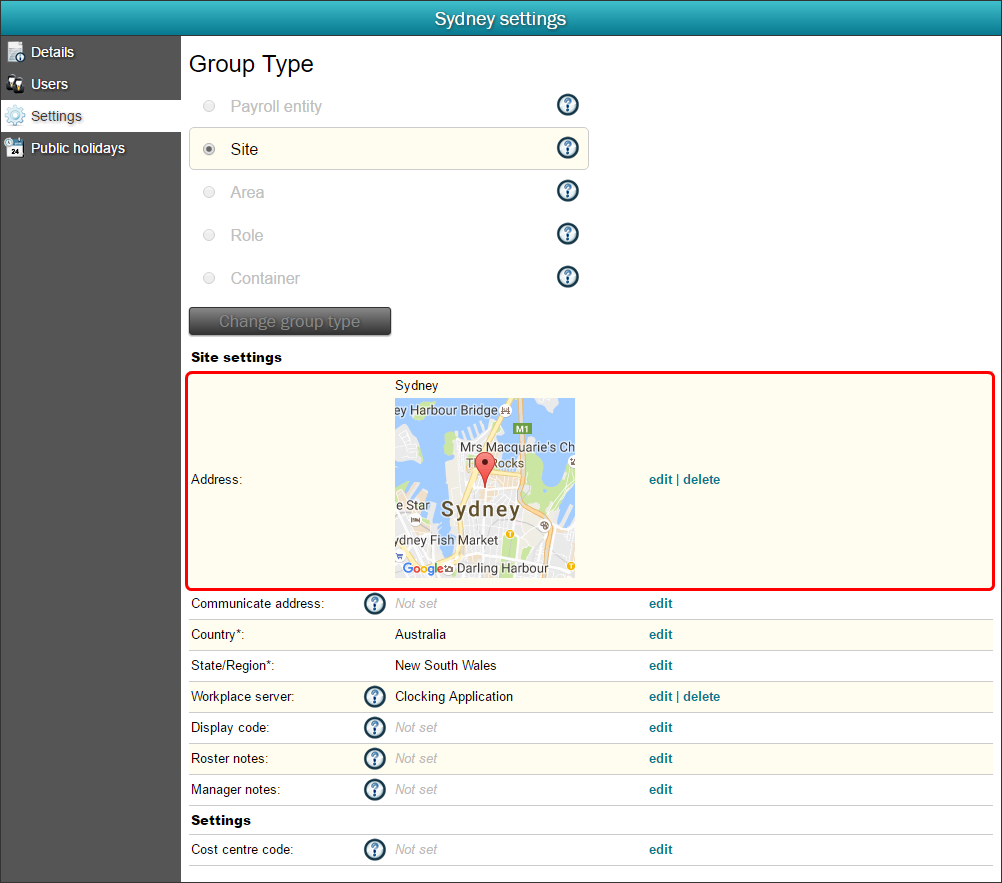Select the Site radio button
The height and width of the screenshot is (883, 1002).
pyautogui.click(x=209, y=149)
